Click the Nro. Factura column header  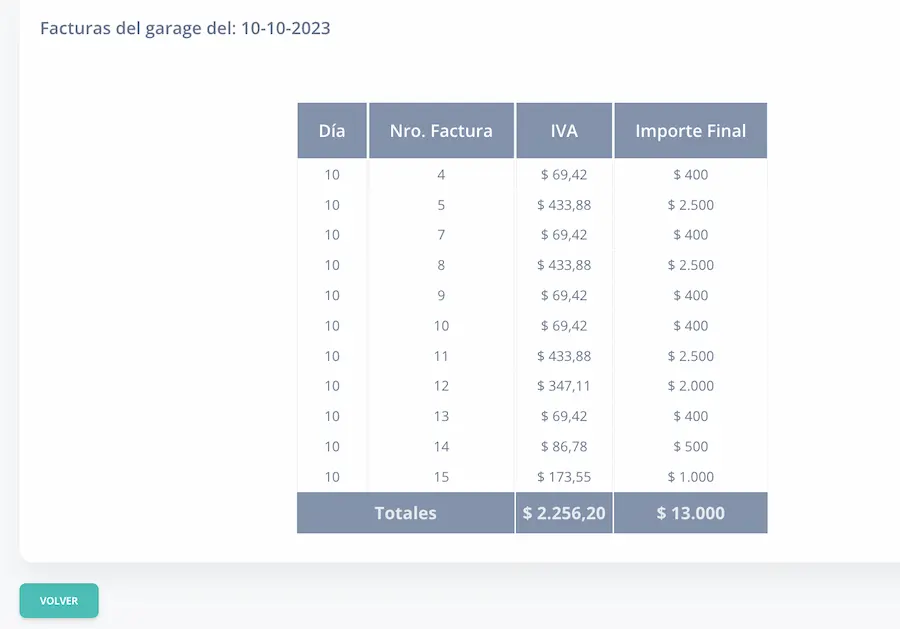point(441,131)
